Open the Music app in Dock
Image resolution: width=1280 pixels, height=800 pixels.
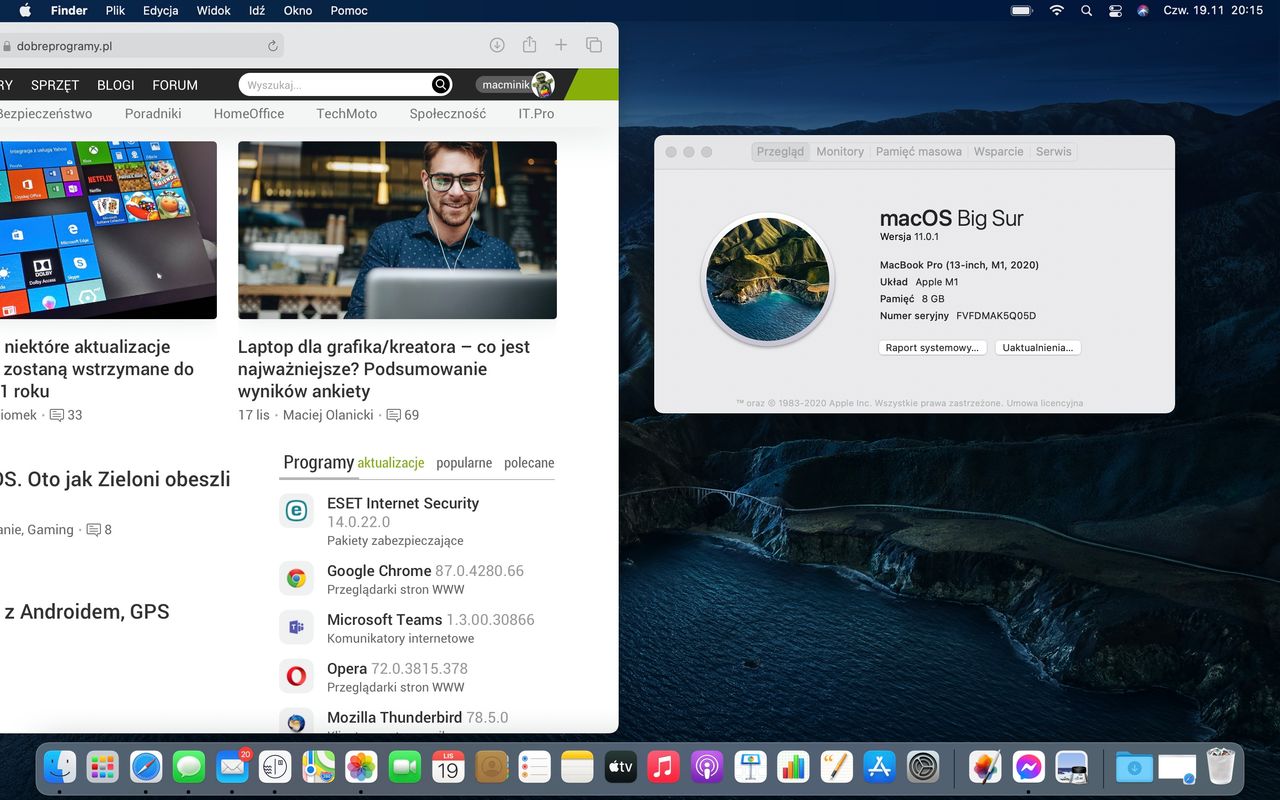pyautogui.click(x=663, y=767)
